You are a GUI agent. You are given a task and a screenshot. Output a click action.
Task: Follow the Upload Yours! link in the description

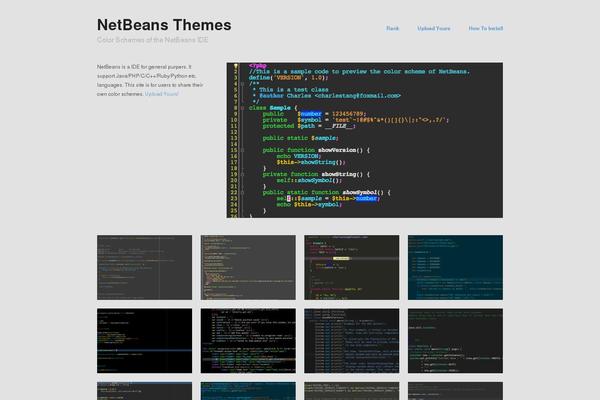pos(161,94)
